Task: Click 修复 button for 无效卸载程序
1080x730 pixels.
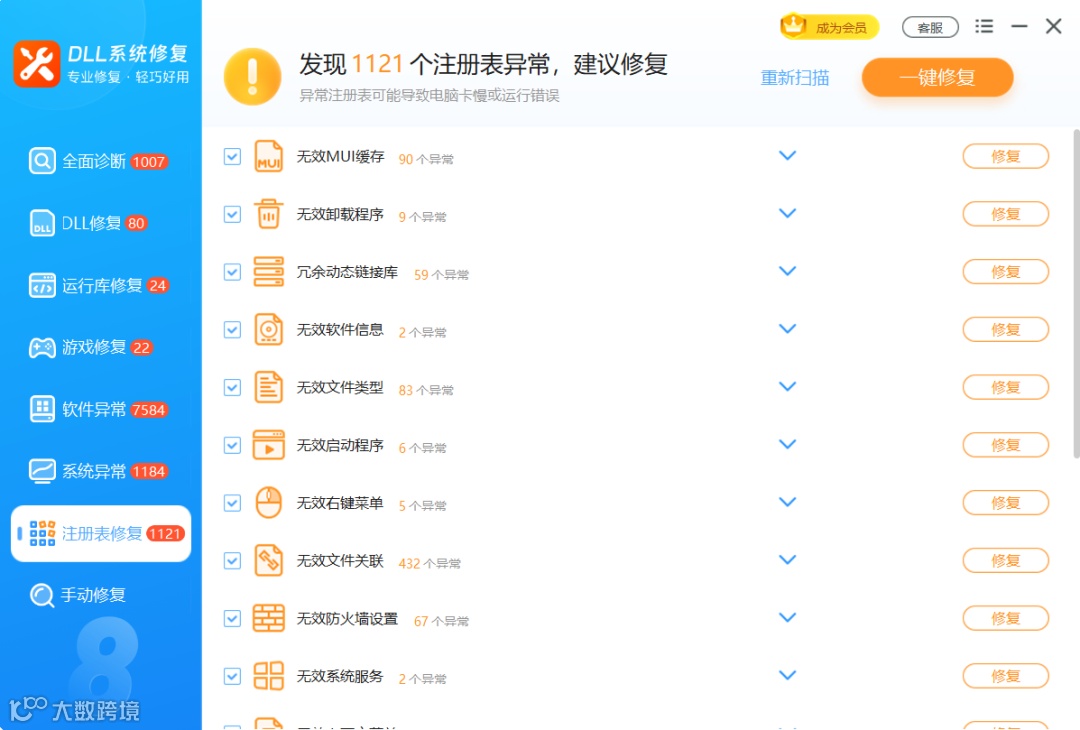Action: 1006,214
